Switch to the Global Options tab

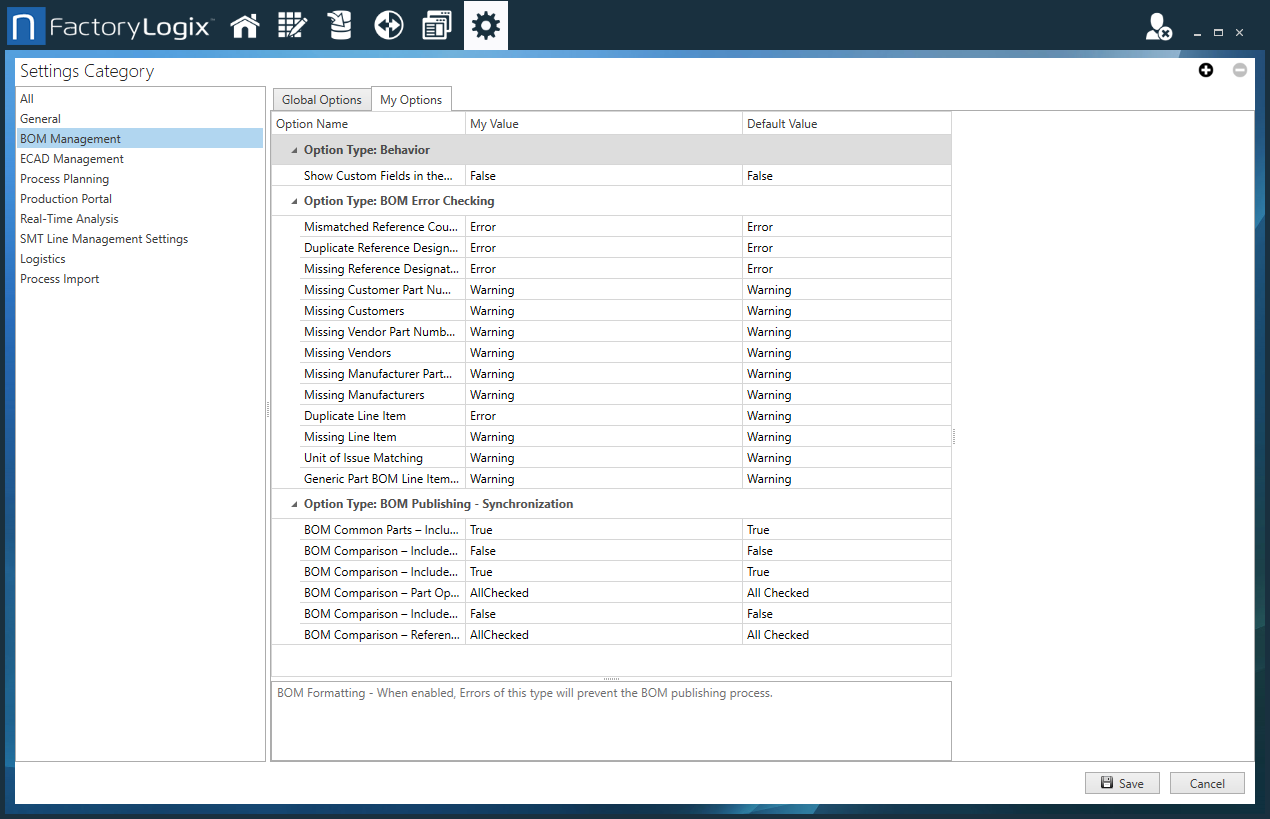[321, 100]
